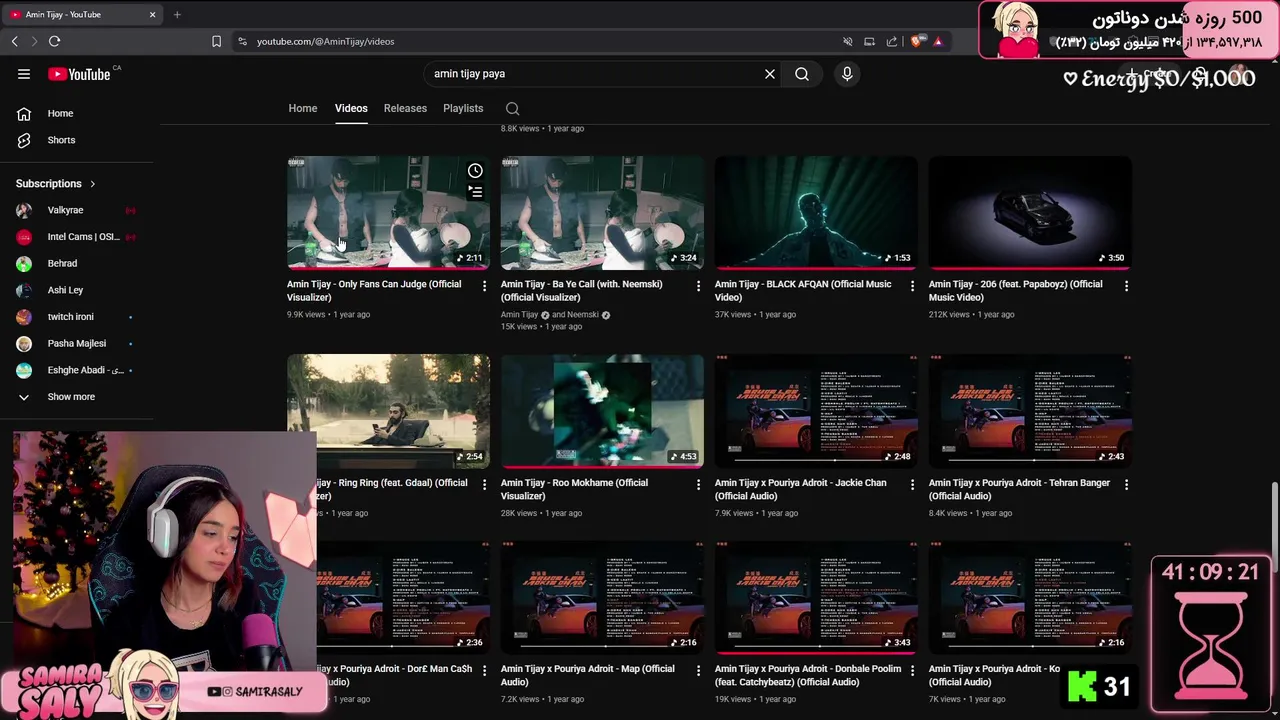Viewport: 1280px width, 720px height.
Task: Switch to Releases tab
Action: tap(405, 108)
